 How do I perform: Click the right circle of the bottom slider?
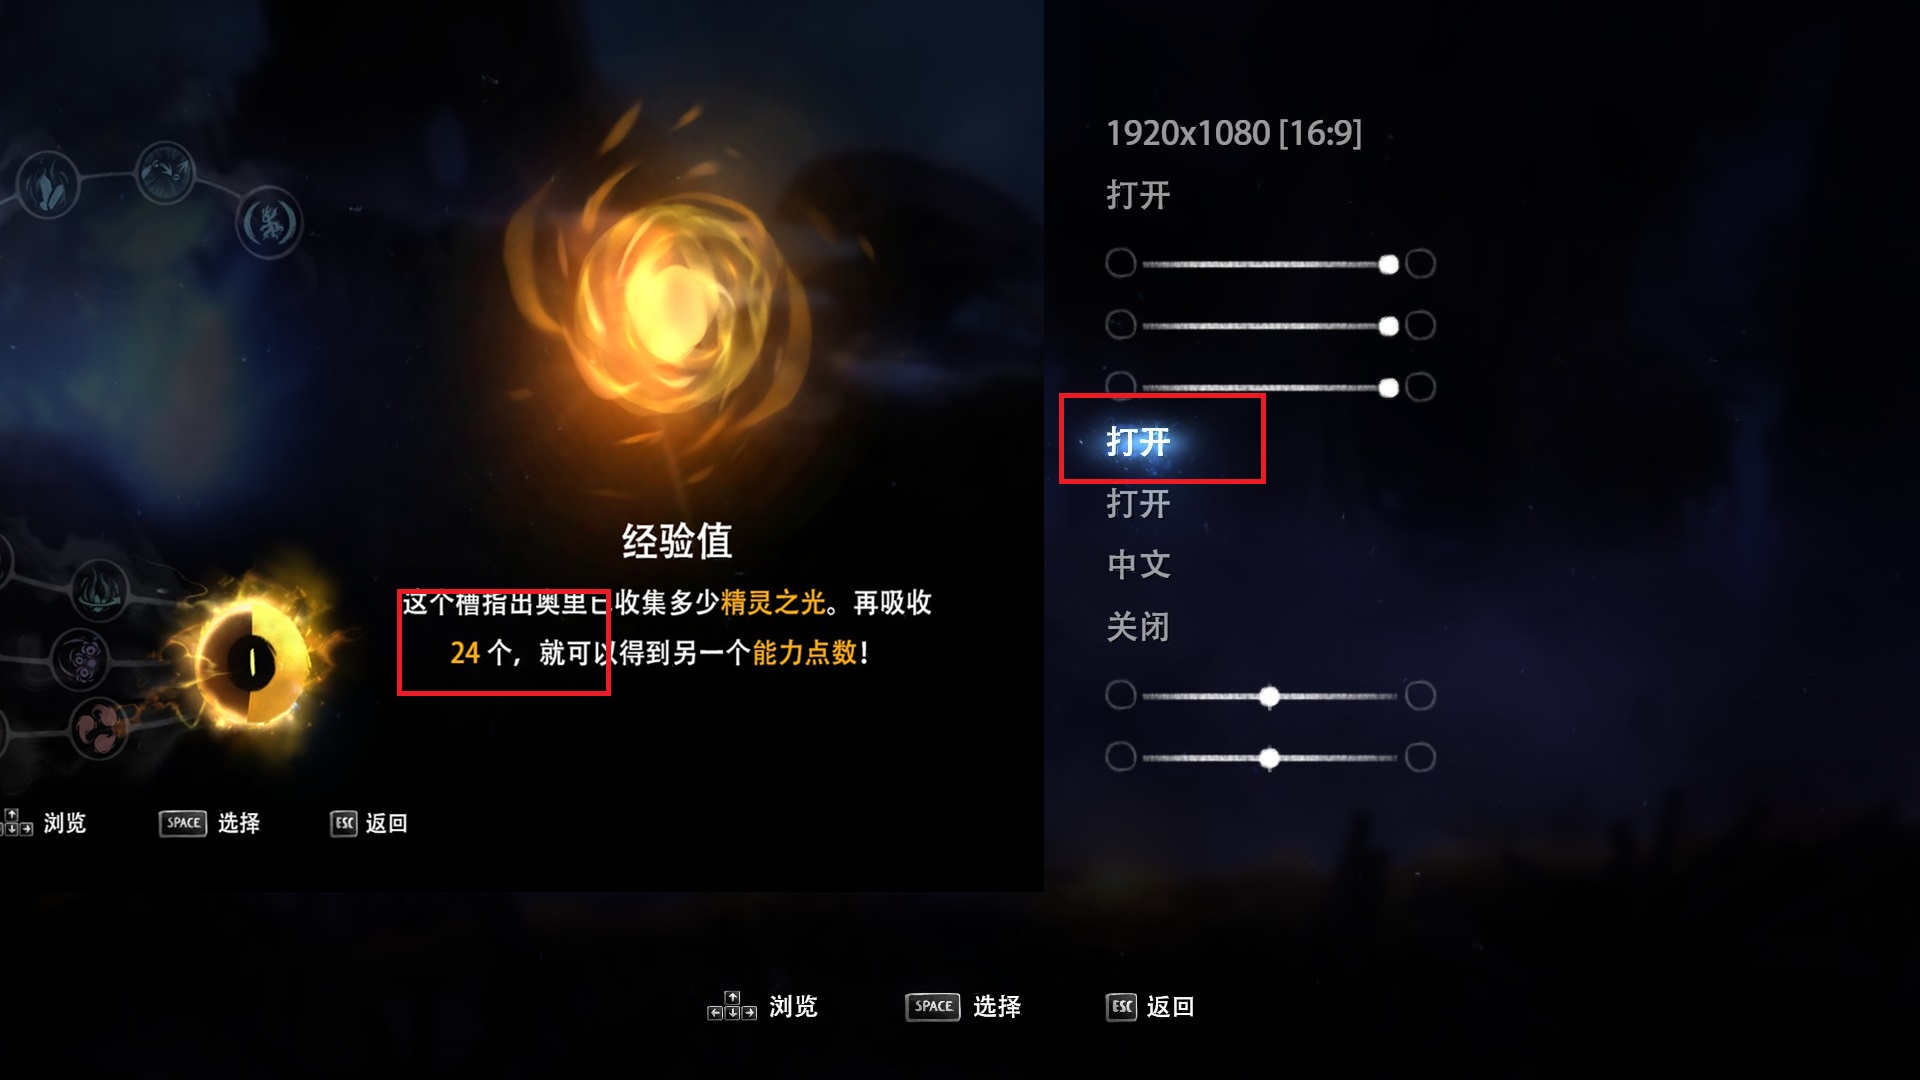1420,757
